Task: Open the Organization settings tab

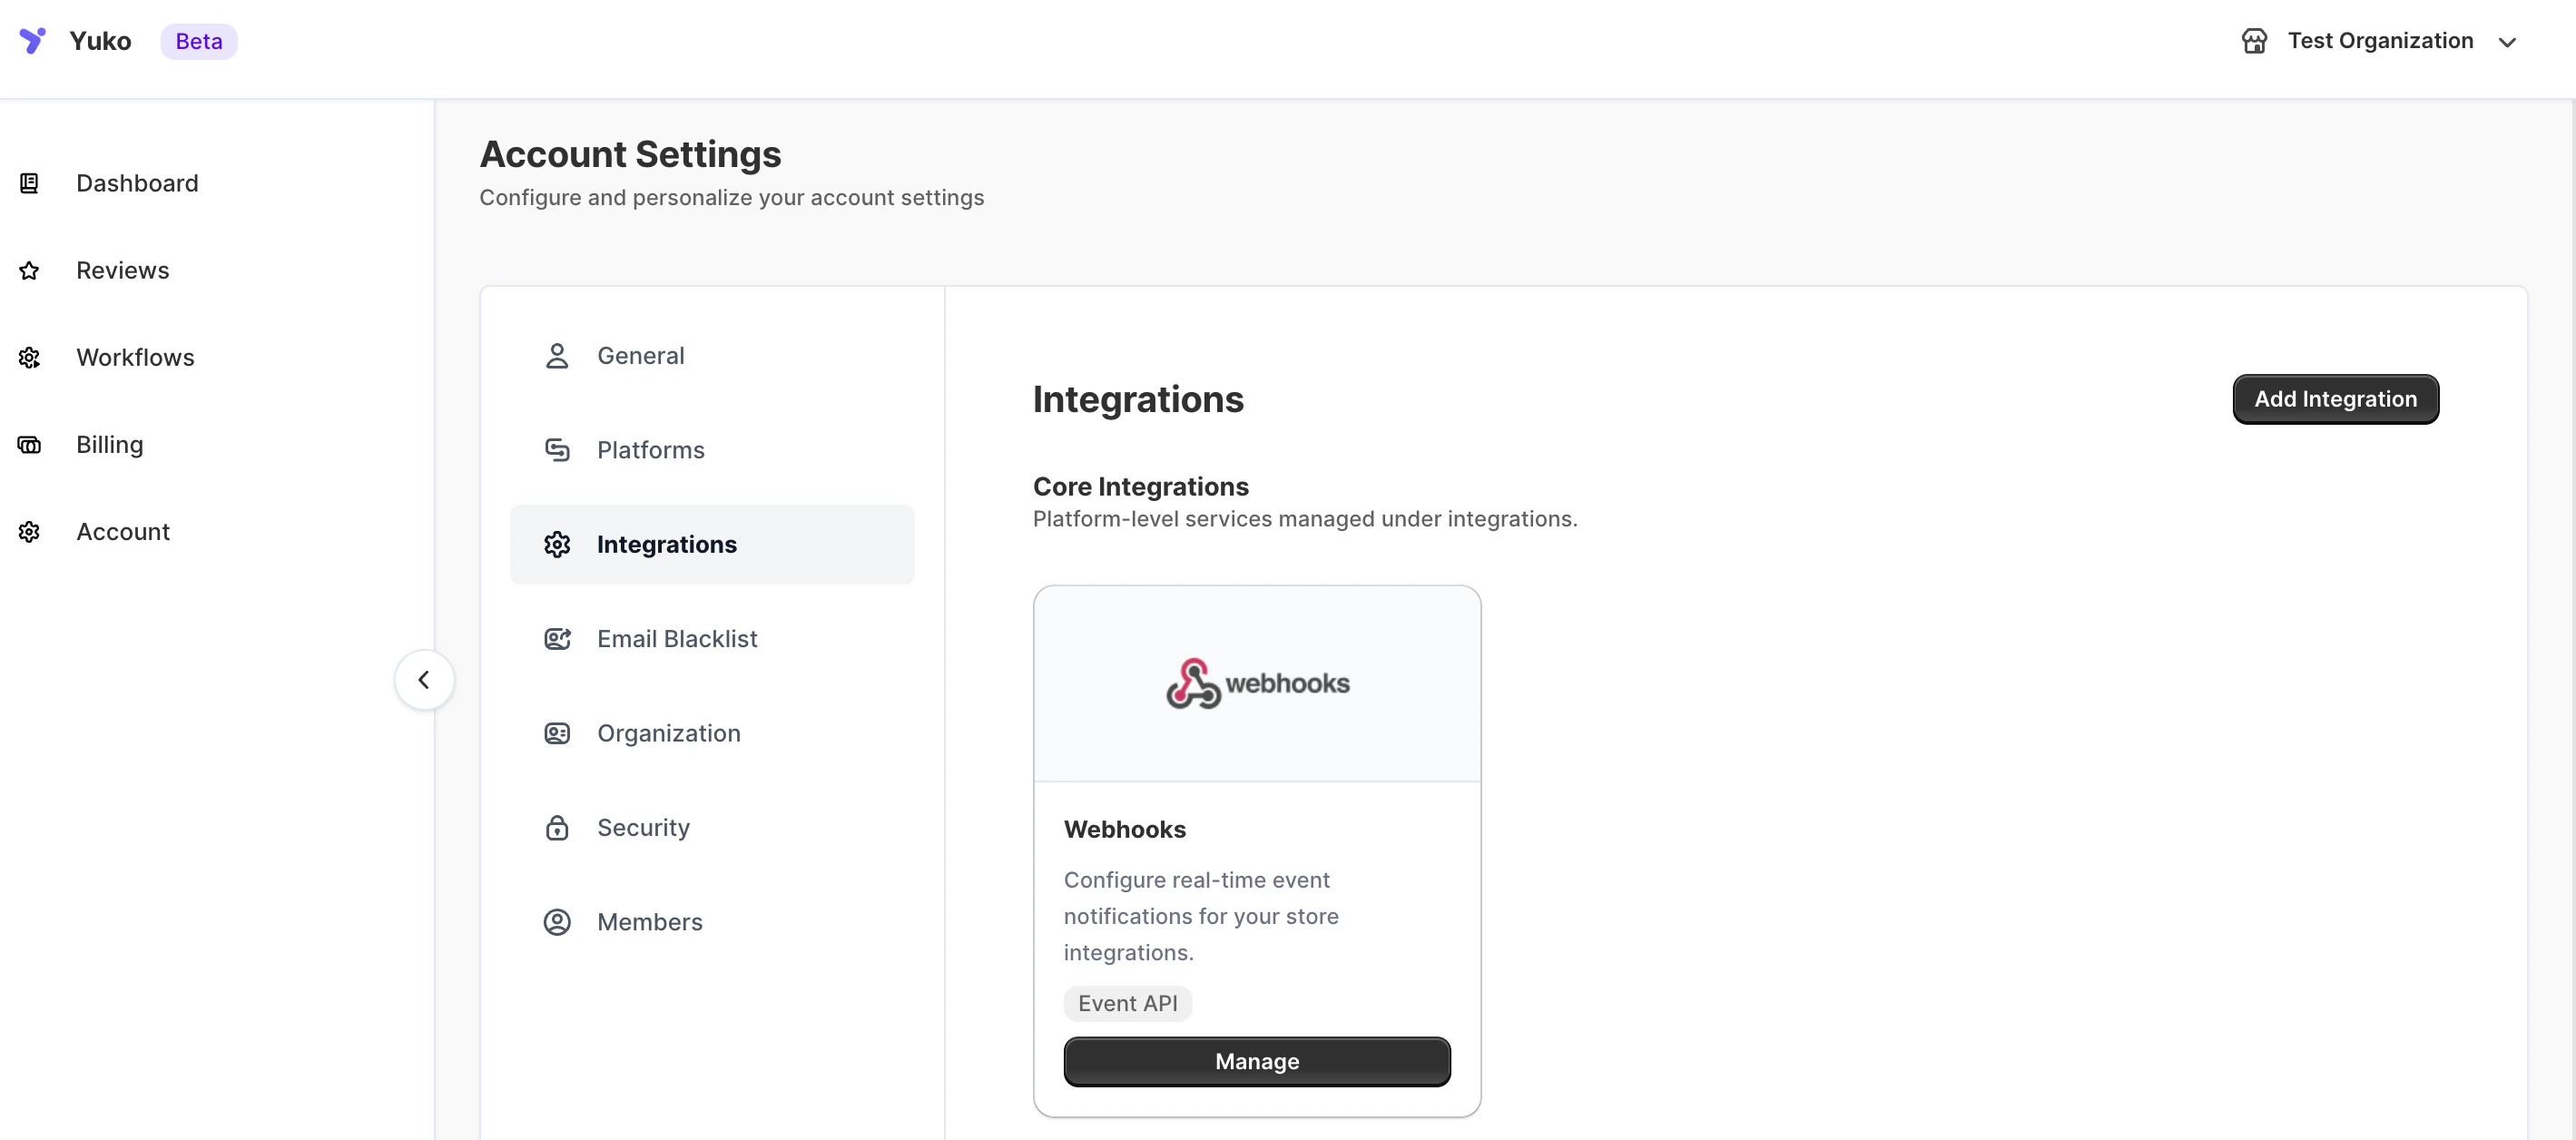Action: [712, 733]
